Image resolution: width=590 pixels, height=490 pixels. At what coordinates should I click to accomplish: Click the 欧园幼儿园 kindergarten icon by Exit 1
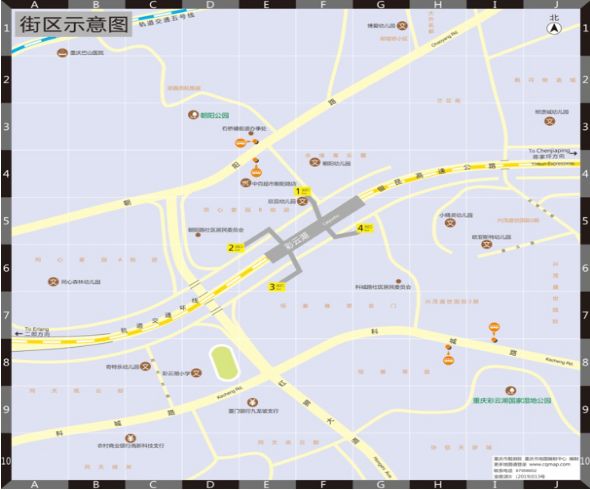[302, 201]
